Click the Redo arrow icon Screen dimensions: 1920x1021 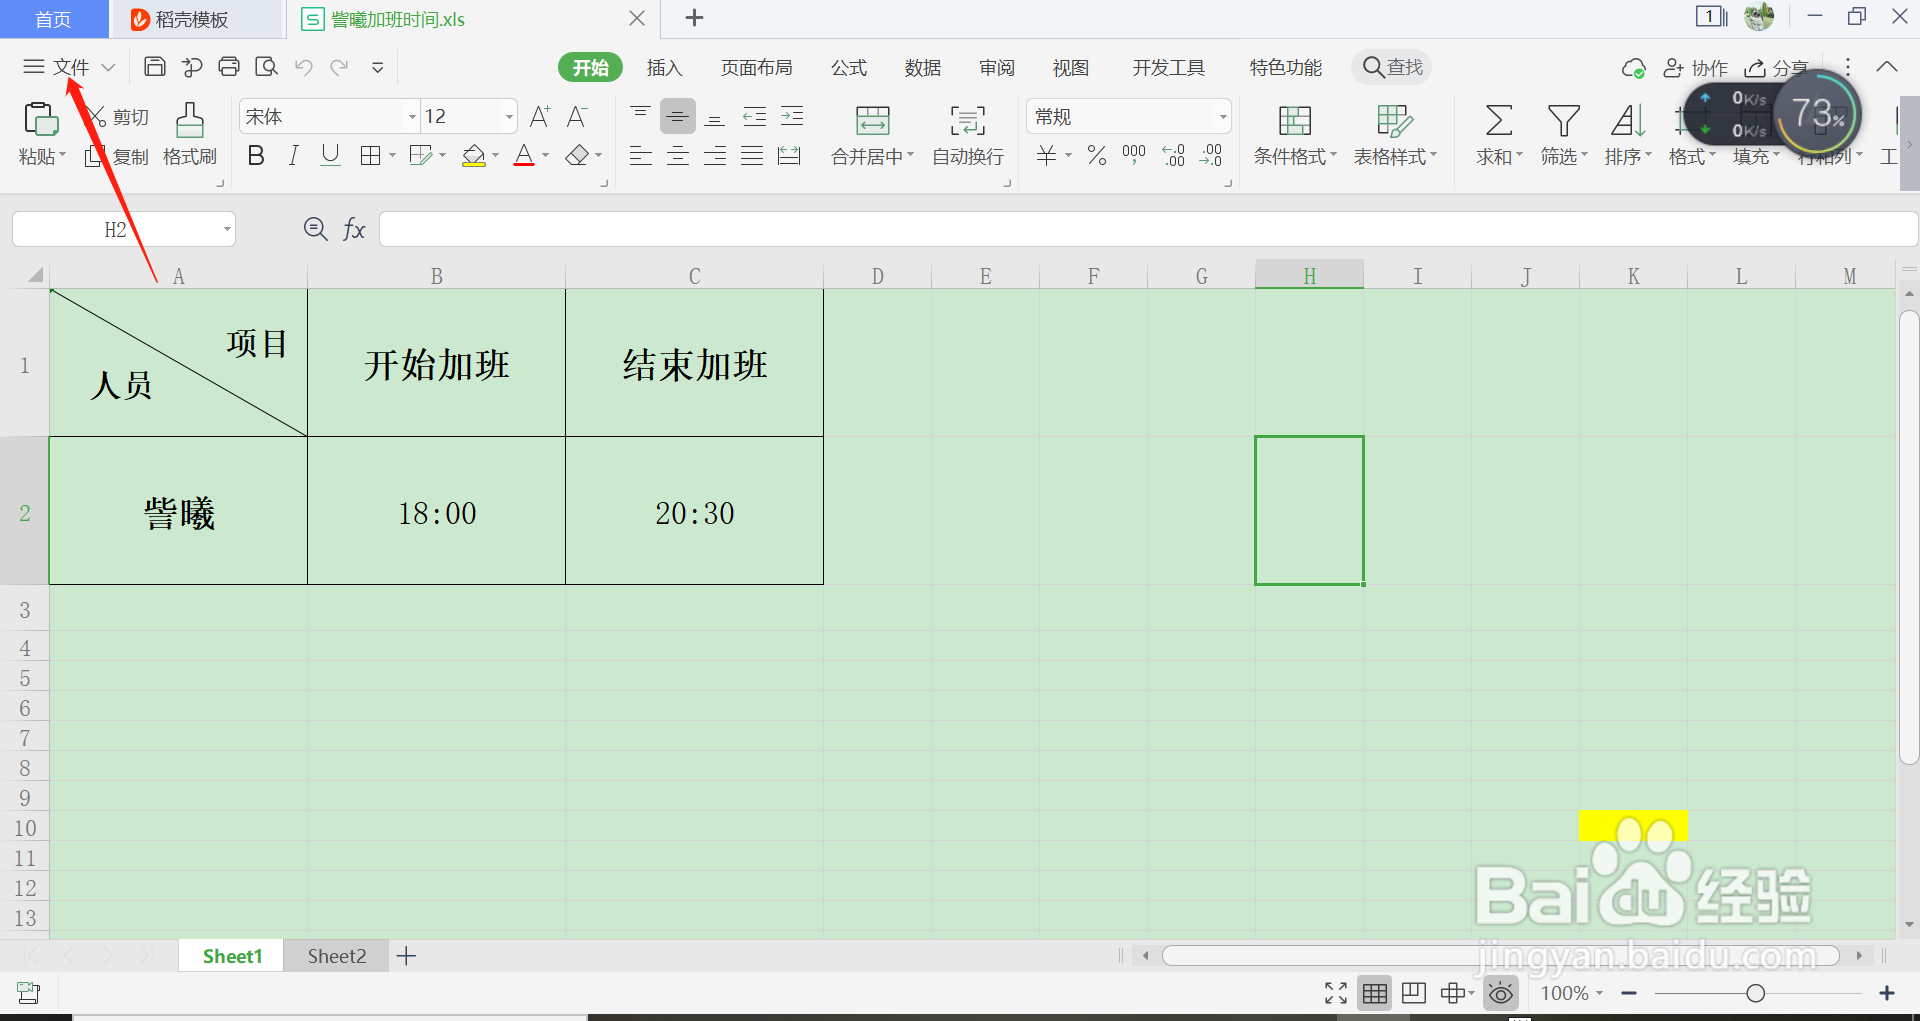pos(340,67)
